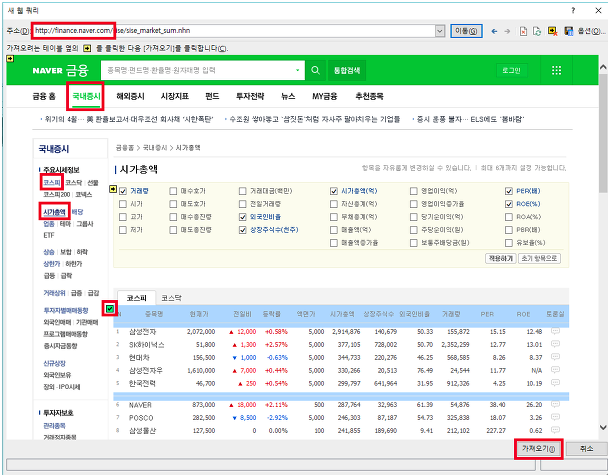Click the stop loading page icon
Image resolution: width=610 pixels, height=476 pixels.
tap(524, 31)
